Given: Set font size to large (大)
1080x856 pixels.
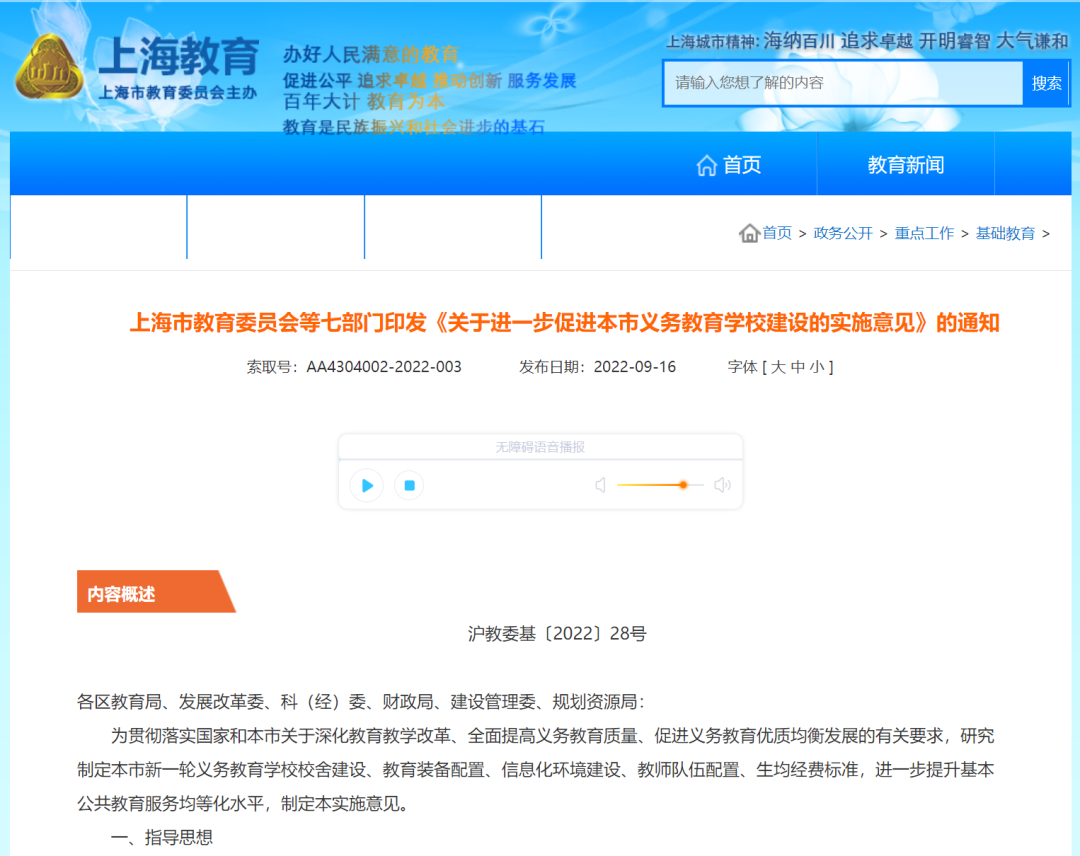Looking at the screenshot, I should 776,367.
